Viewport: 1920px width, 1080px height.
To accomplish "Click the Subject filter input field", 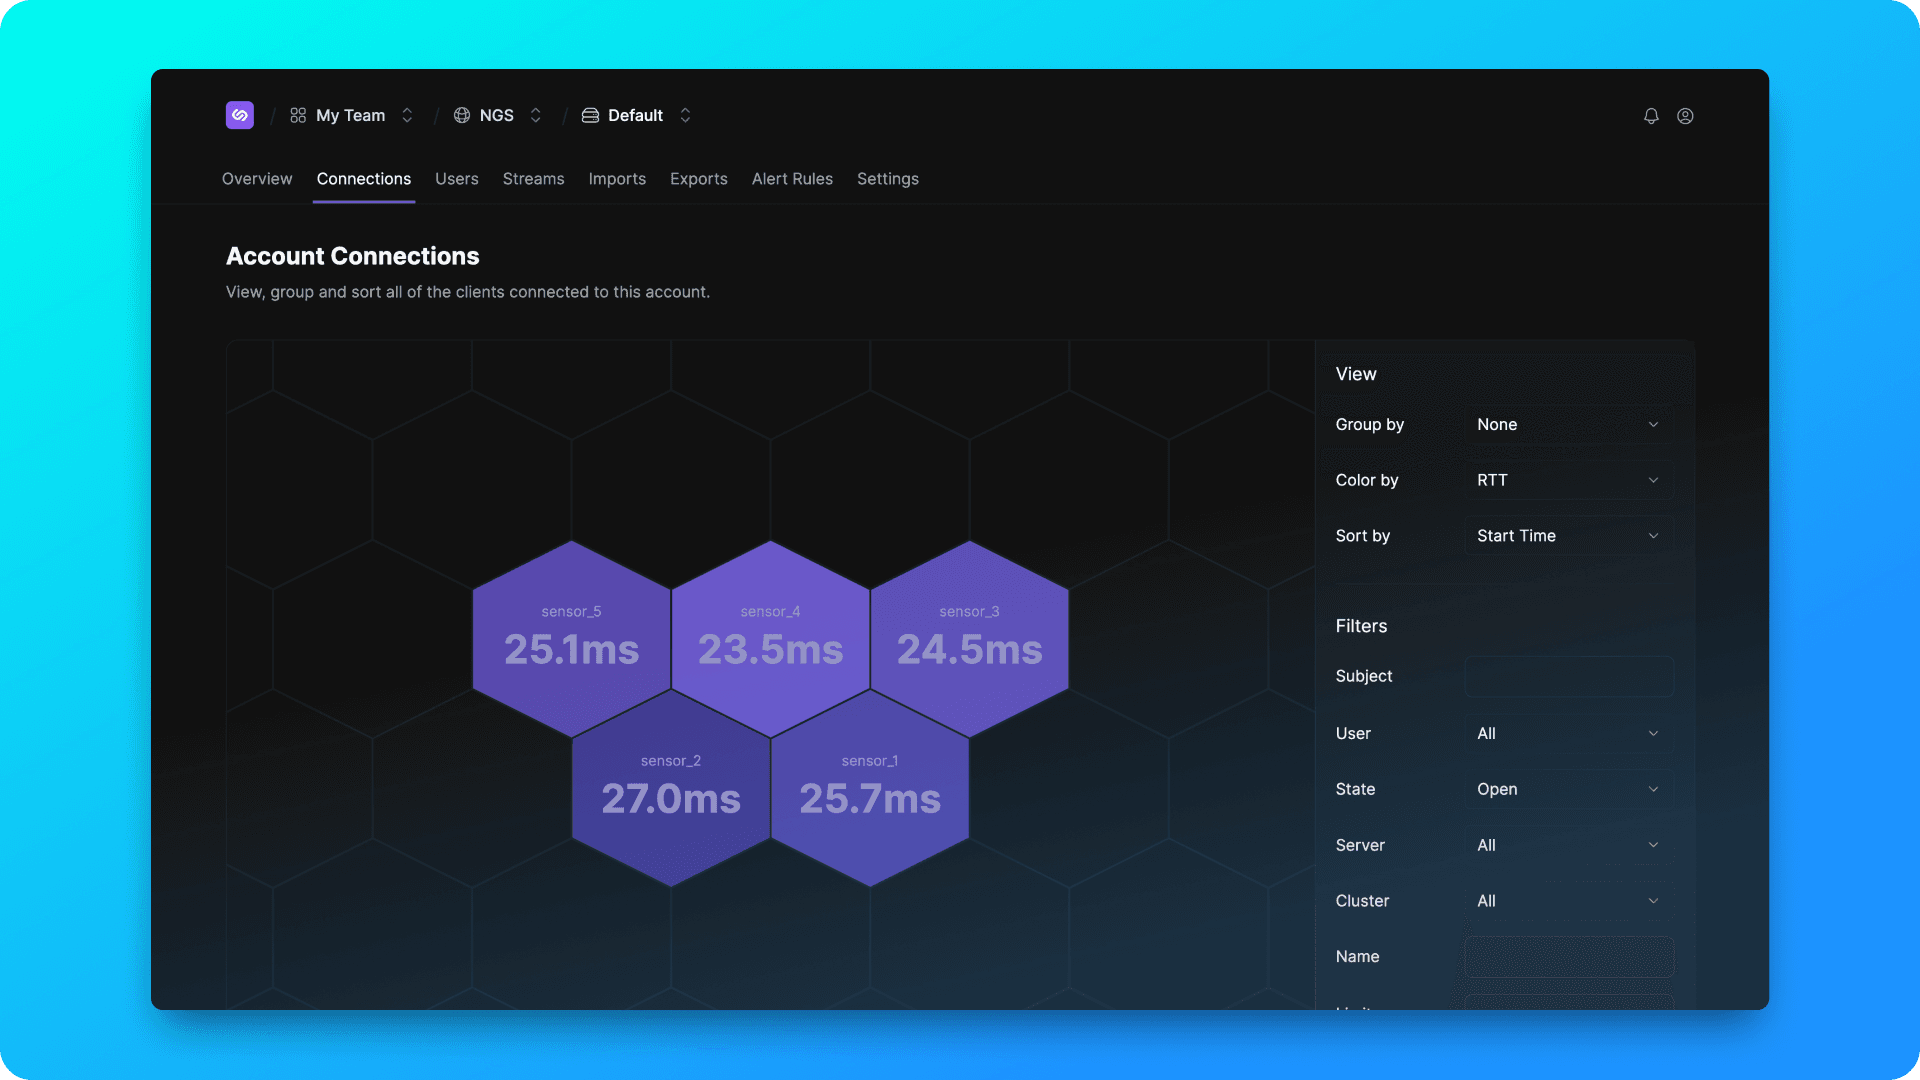I will pos(1568,677).
